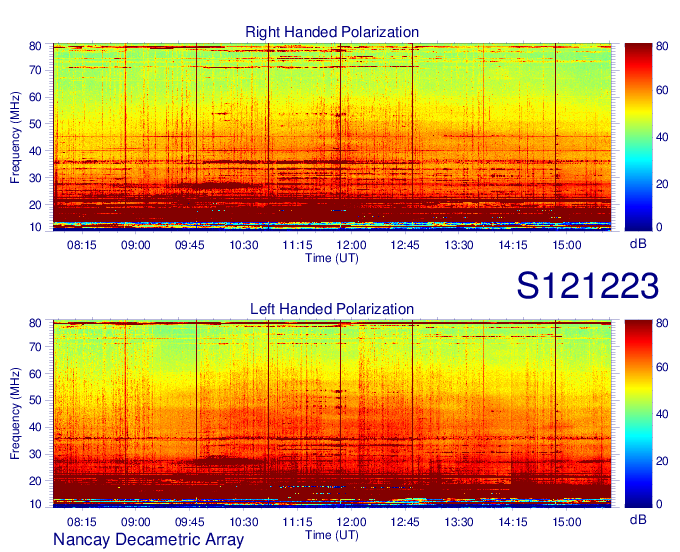Click the Nancay Decametric Array caption
Screen dimensions: 680x552
coord(149,540)
